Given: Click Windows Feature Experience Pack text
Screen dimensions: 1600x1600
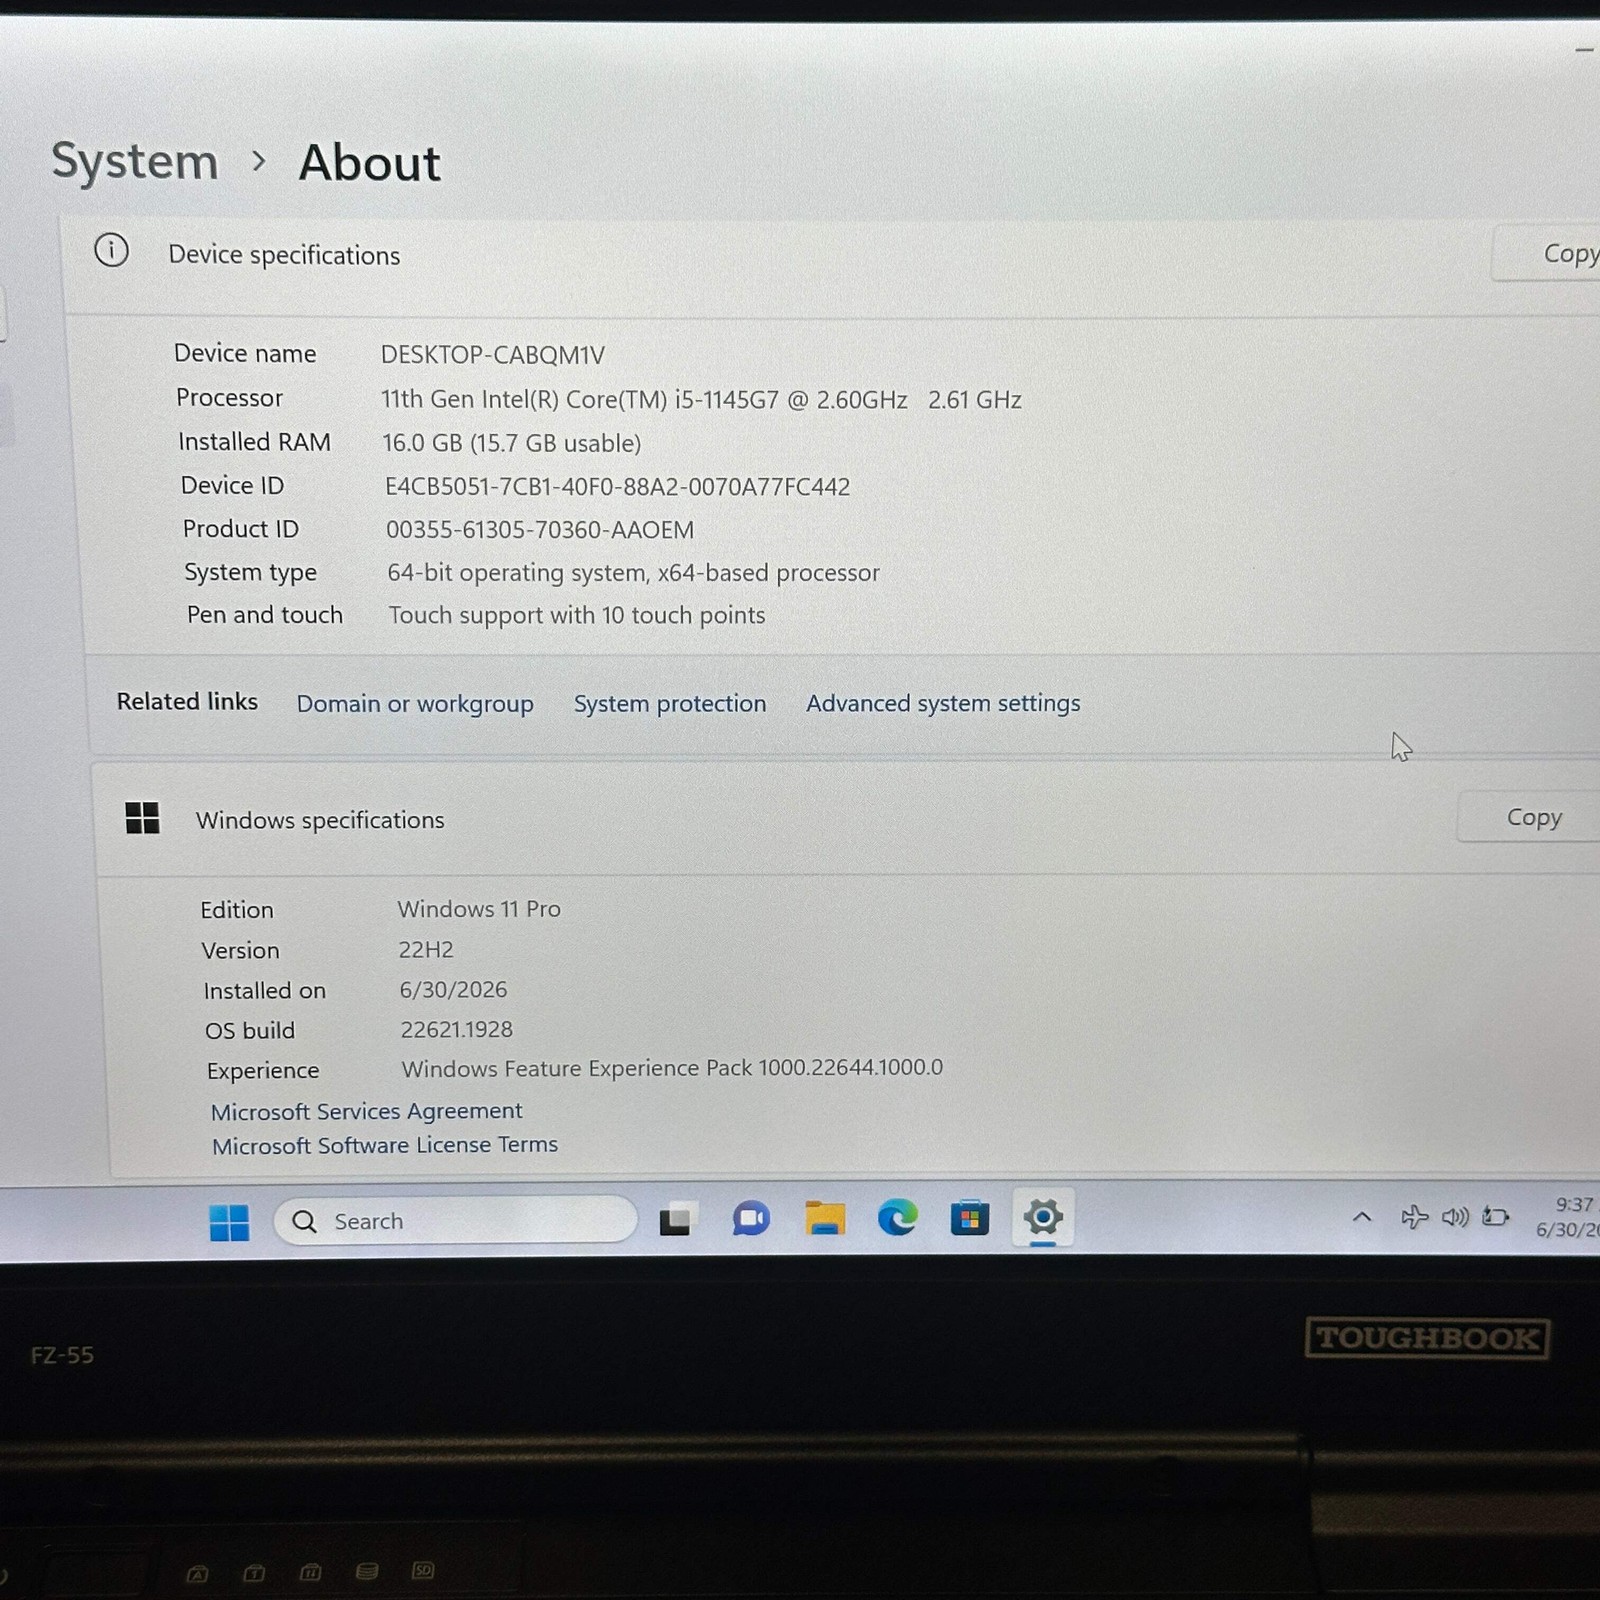Looking at the screenshot, I should (672, 1068).
